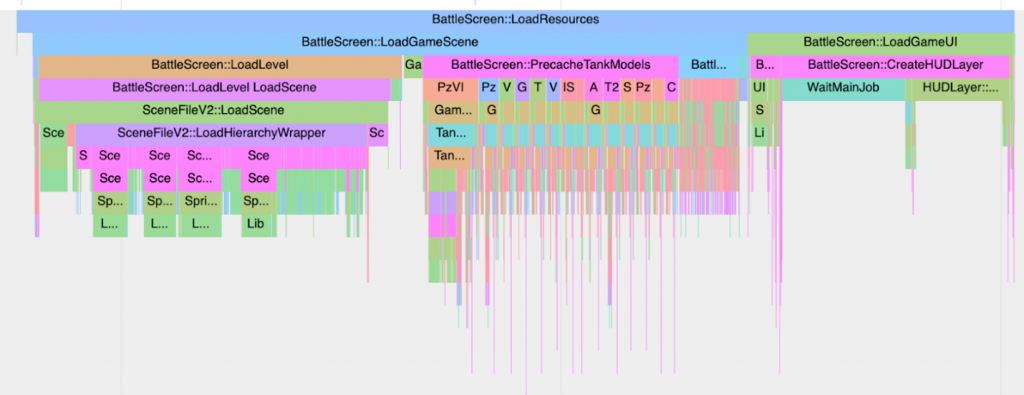Select the green Lib block
1024x395 pixels.
(x=258, y=223)
